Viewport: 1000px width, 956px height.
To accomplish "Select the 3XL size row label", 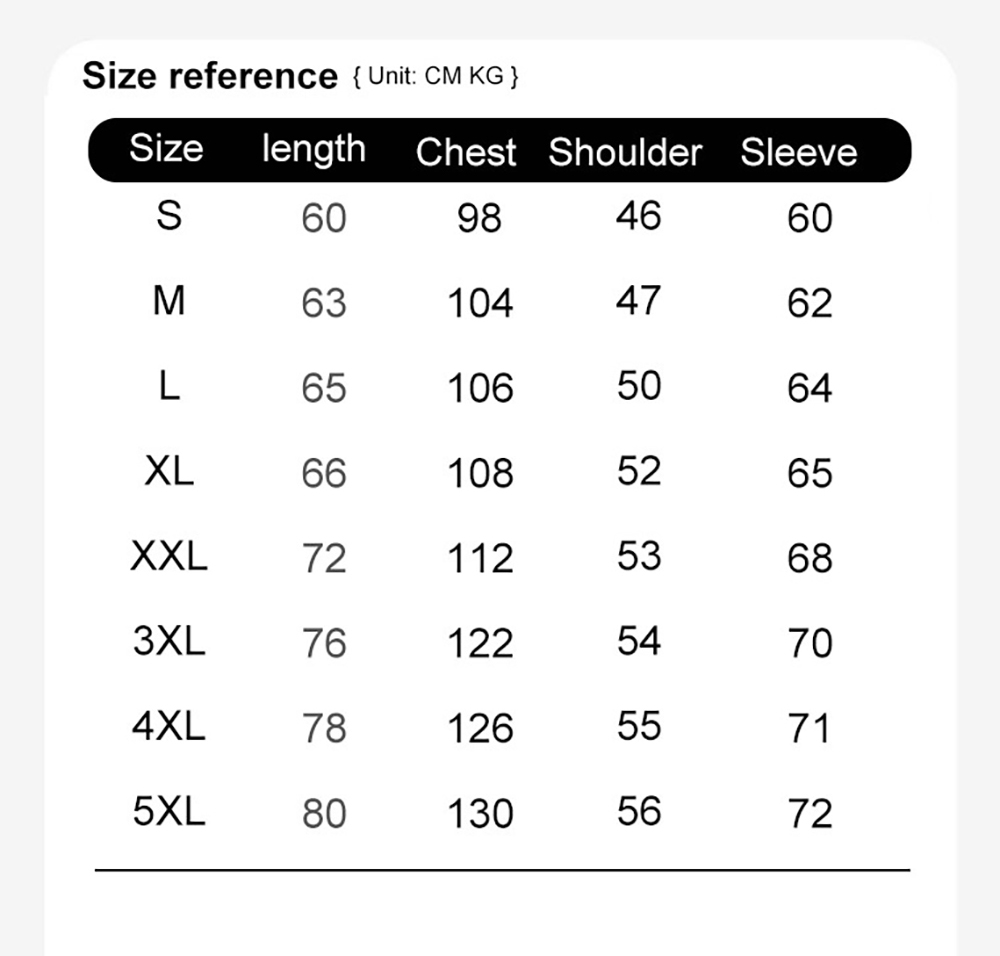I will 169,640.
